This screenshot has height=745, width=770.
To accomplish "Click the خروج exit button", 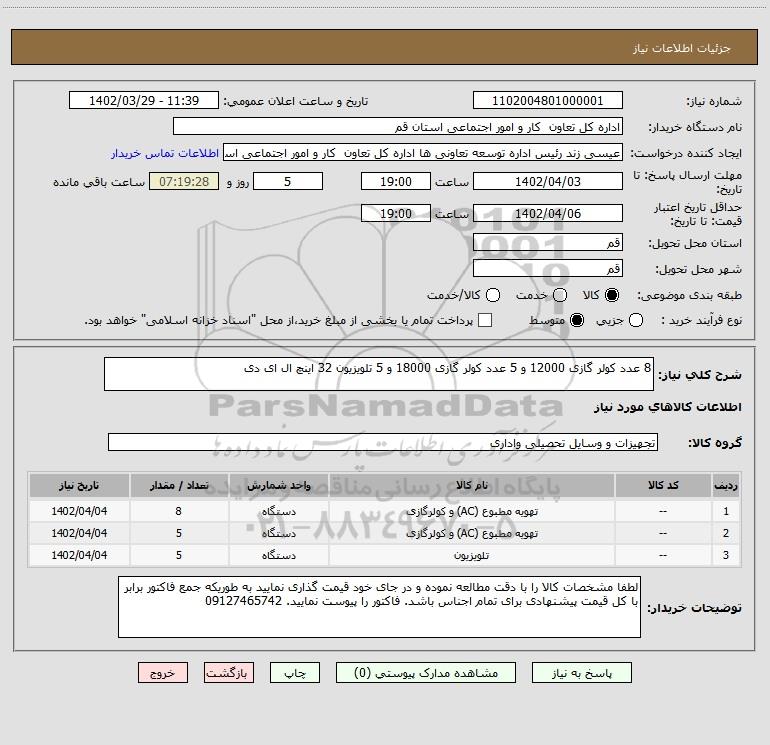I will click(x=163, y=673).
